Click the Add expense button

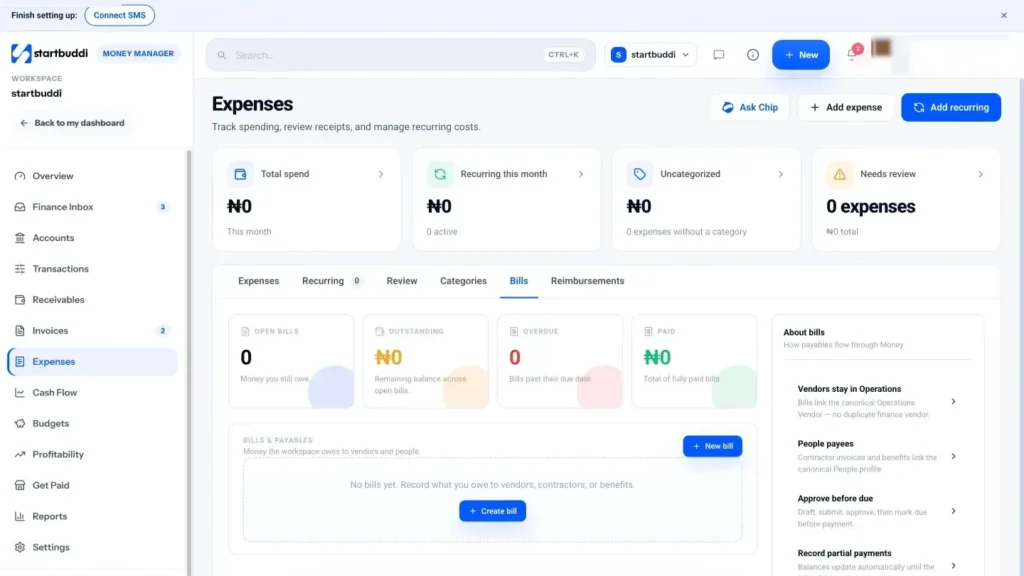pos(846,107)
